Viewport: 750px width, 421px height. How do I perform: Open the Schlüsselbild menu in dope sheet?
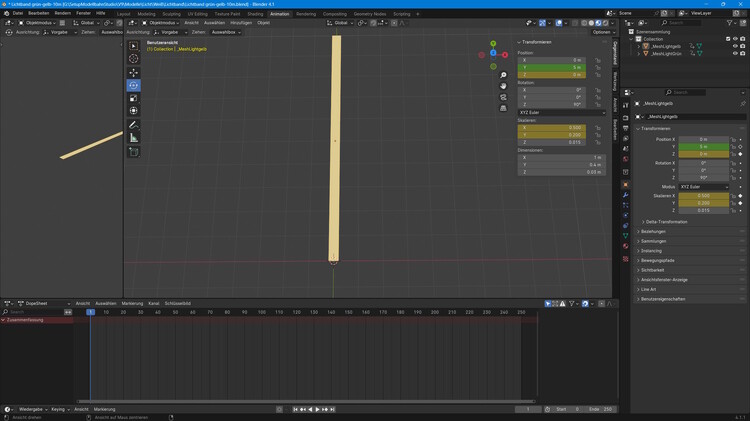(177, 304)
